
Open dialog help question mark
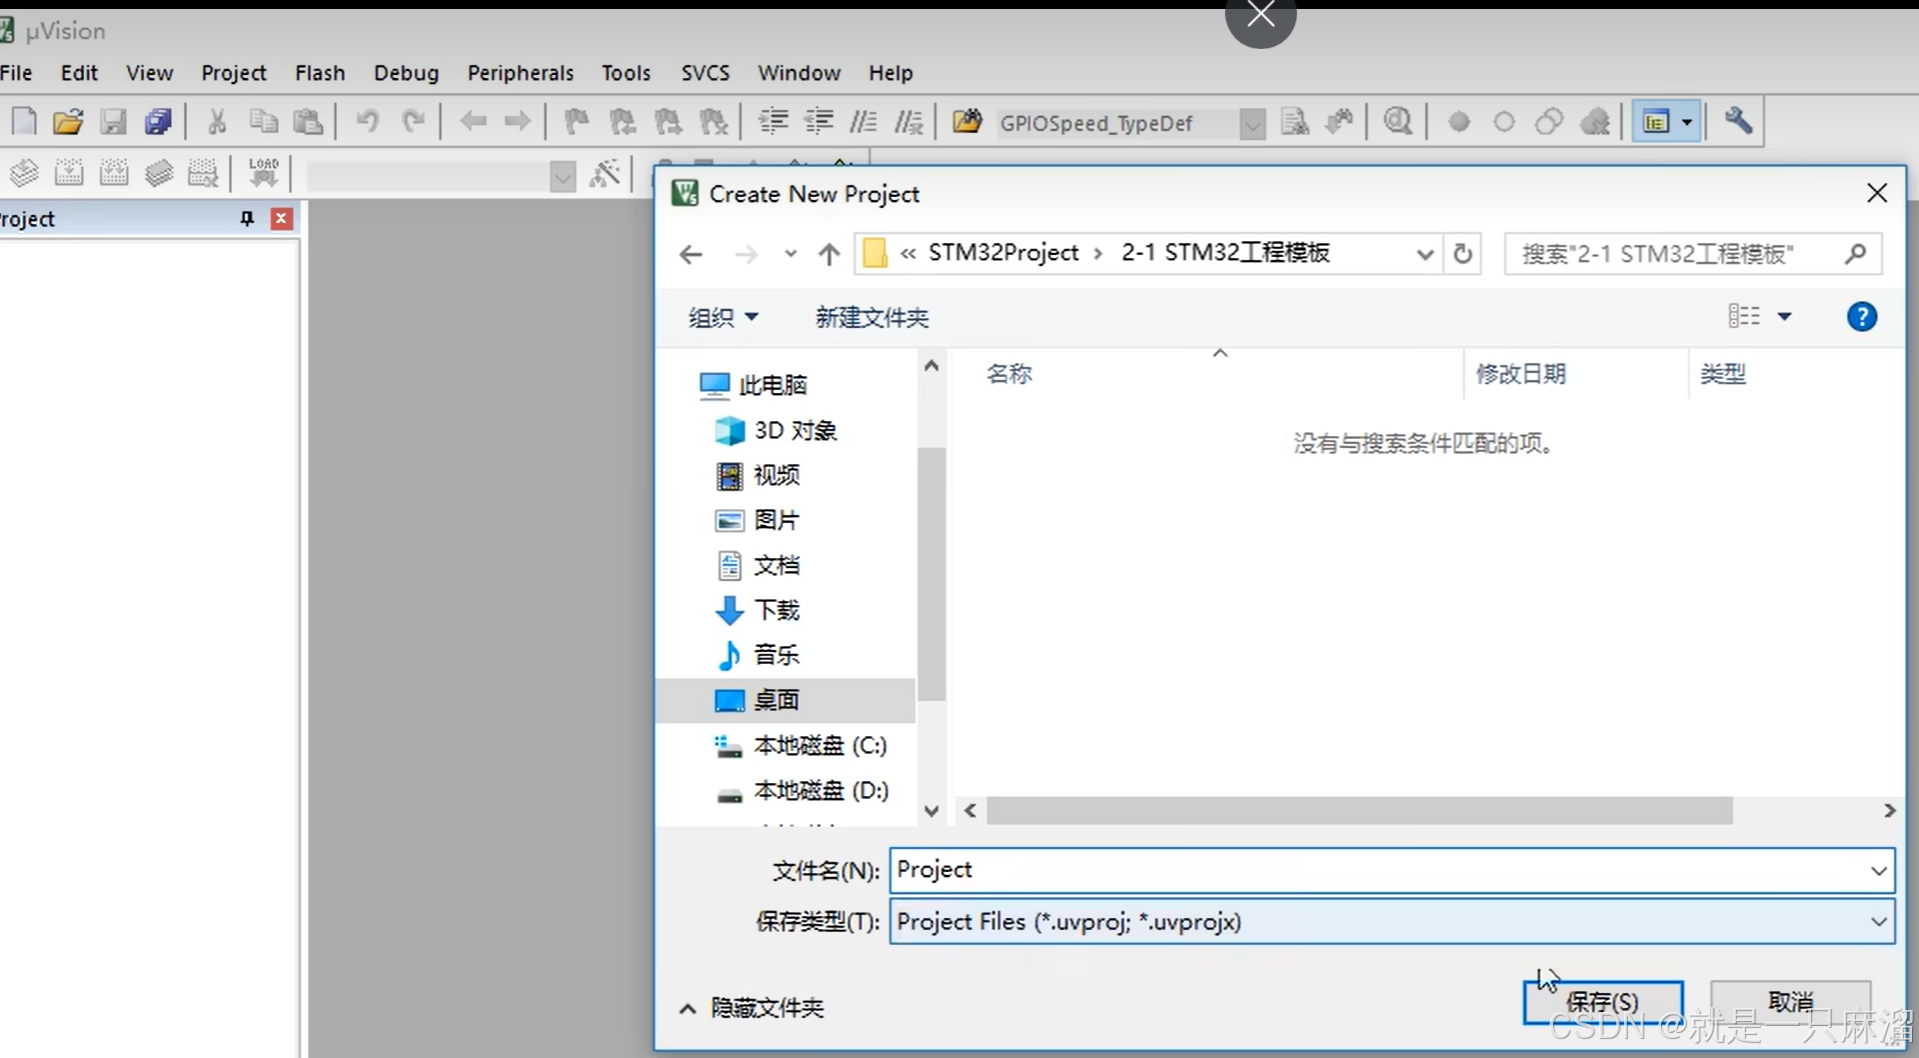(x=1861, y=317)
